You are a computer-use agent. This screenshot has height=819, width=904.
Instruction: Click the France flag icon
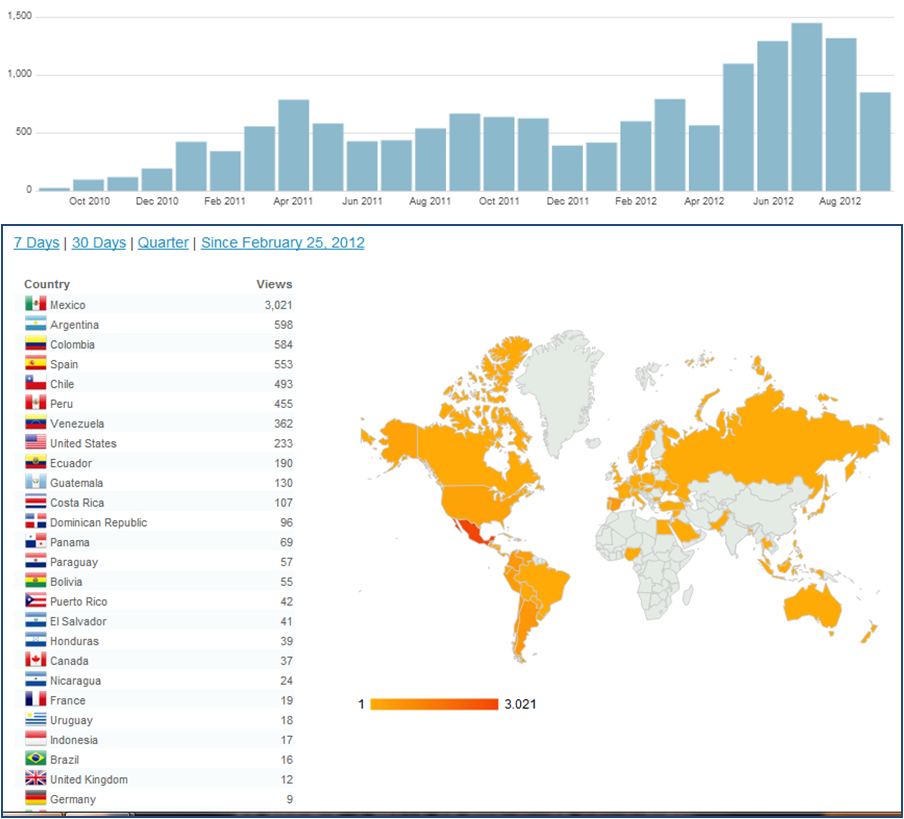[35, 700]
